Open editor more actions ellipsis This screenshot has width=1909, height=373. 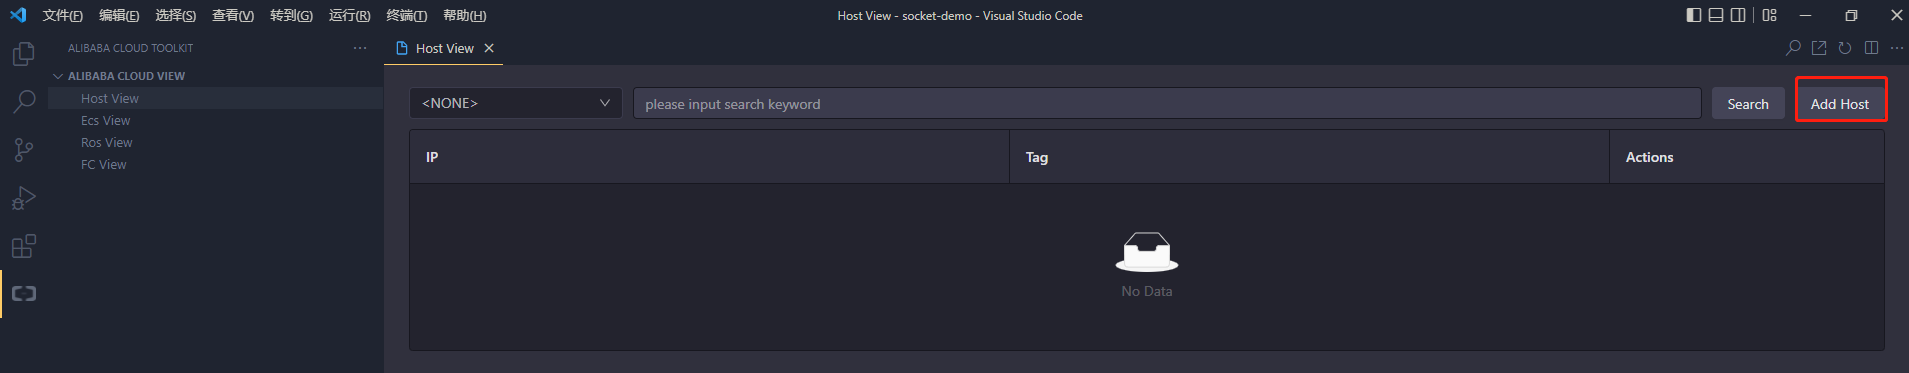[1896, 48]
